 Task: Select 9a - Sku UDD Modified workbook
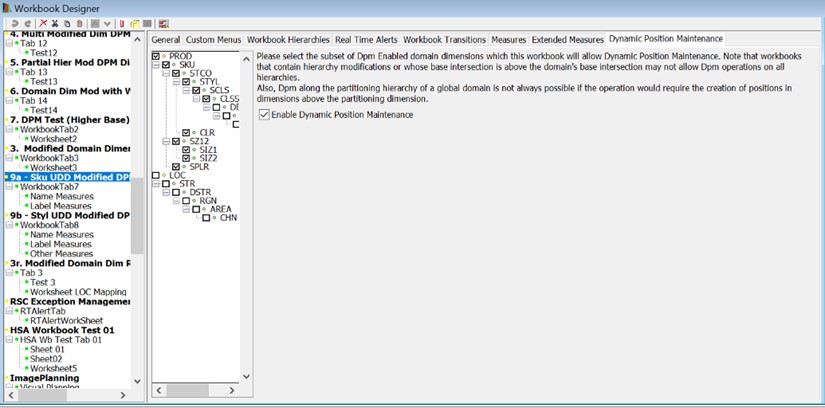[x=69, y=177]
